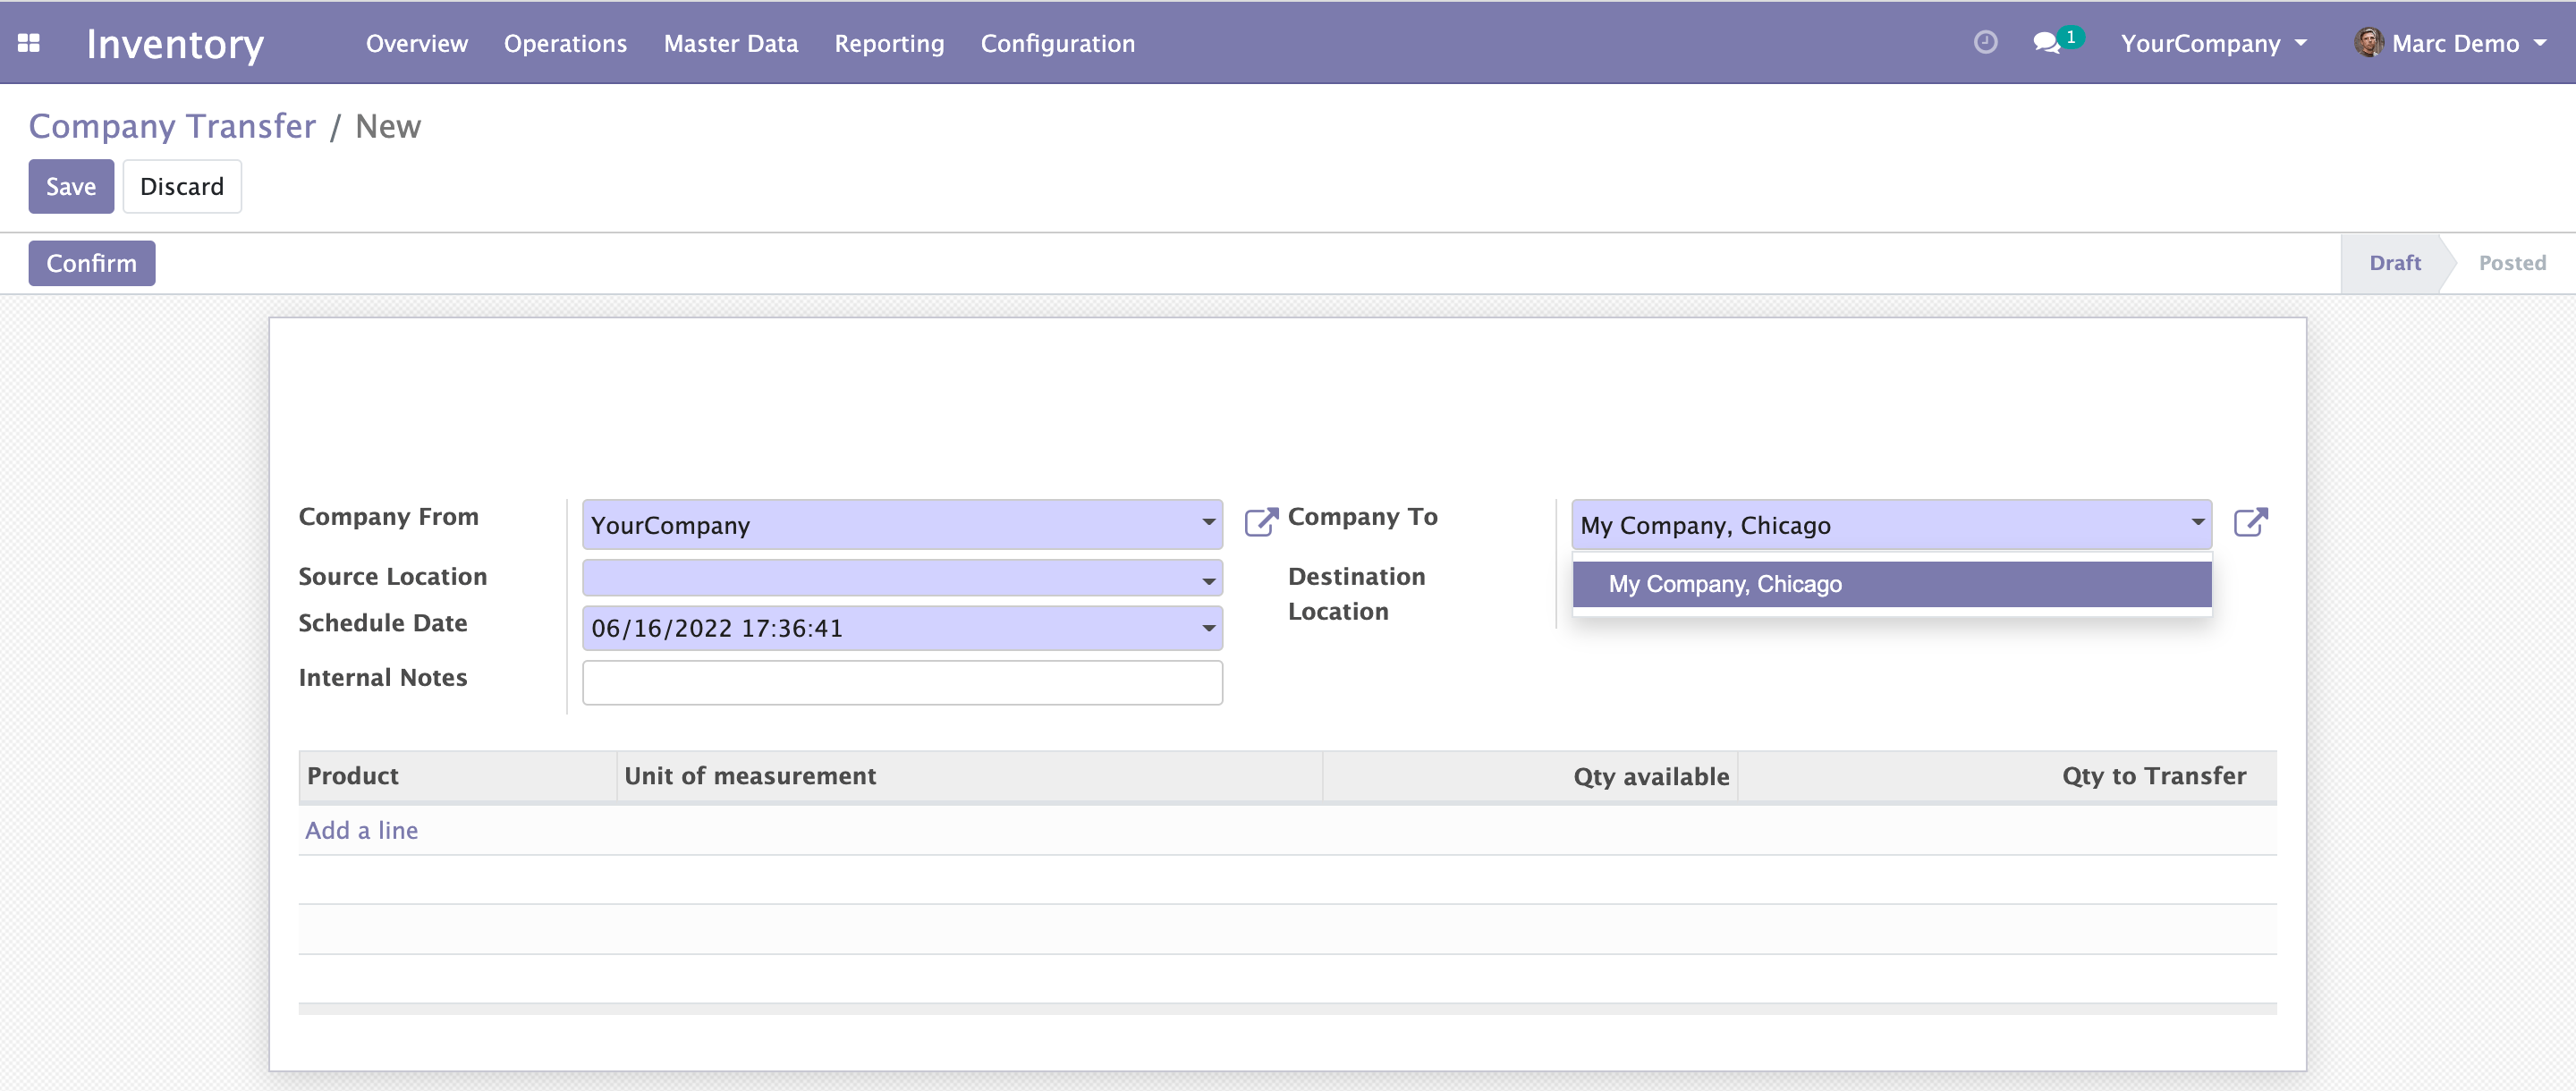This screenshot has height=1091, width=2576.
Task: Open the Operations menu
Action: click(x=565, y=43)
